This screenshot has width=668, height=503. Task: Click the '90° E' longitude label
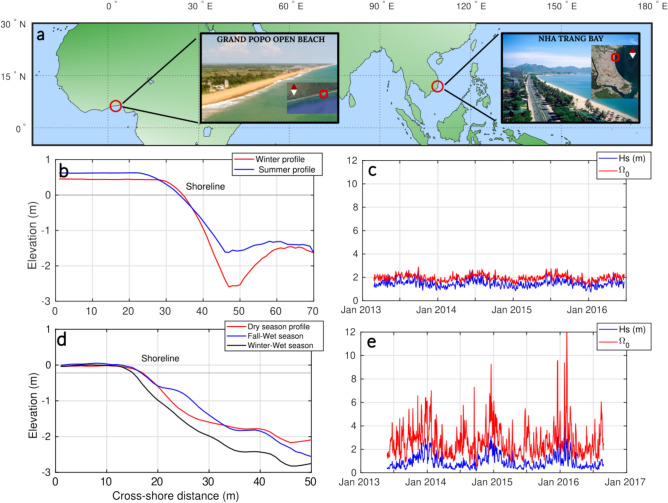[x=382, y=6]
